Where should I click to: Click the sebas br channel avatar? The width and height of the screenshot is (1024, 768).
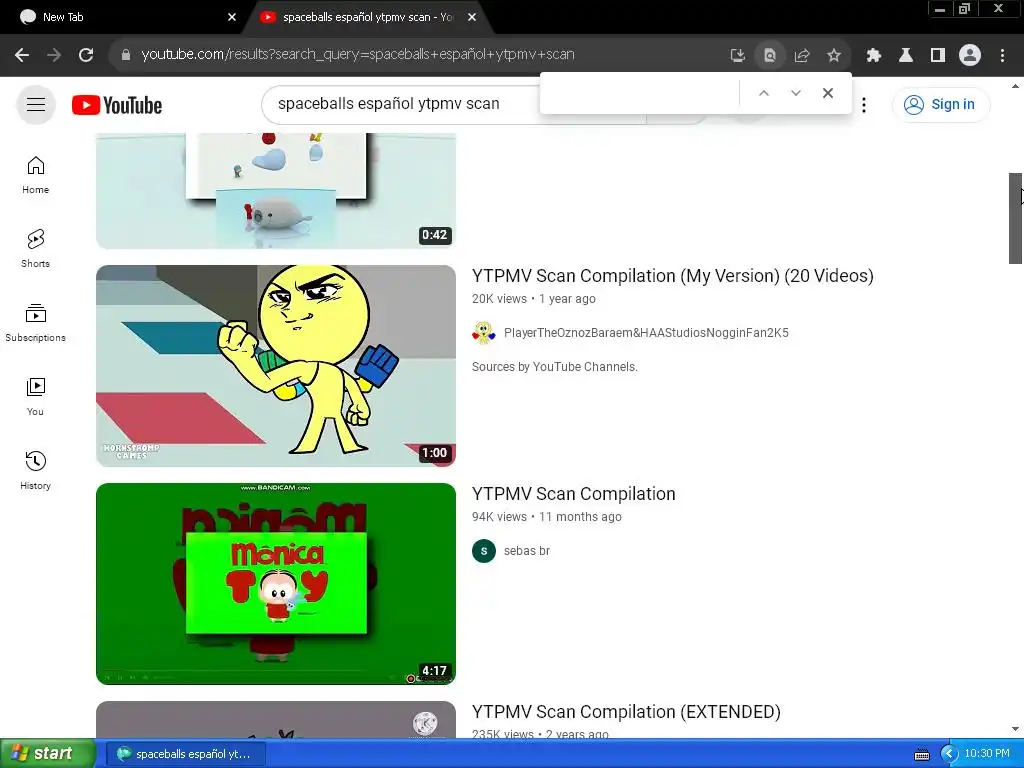point(484,551)
